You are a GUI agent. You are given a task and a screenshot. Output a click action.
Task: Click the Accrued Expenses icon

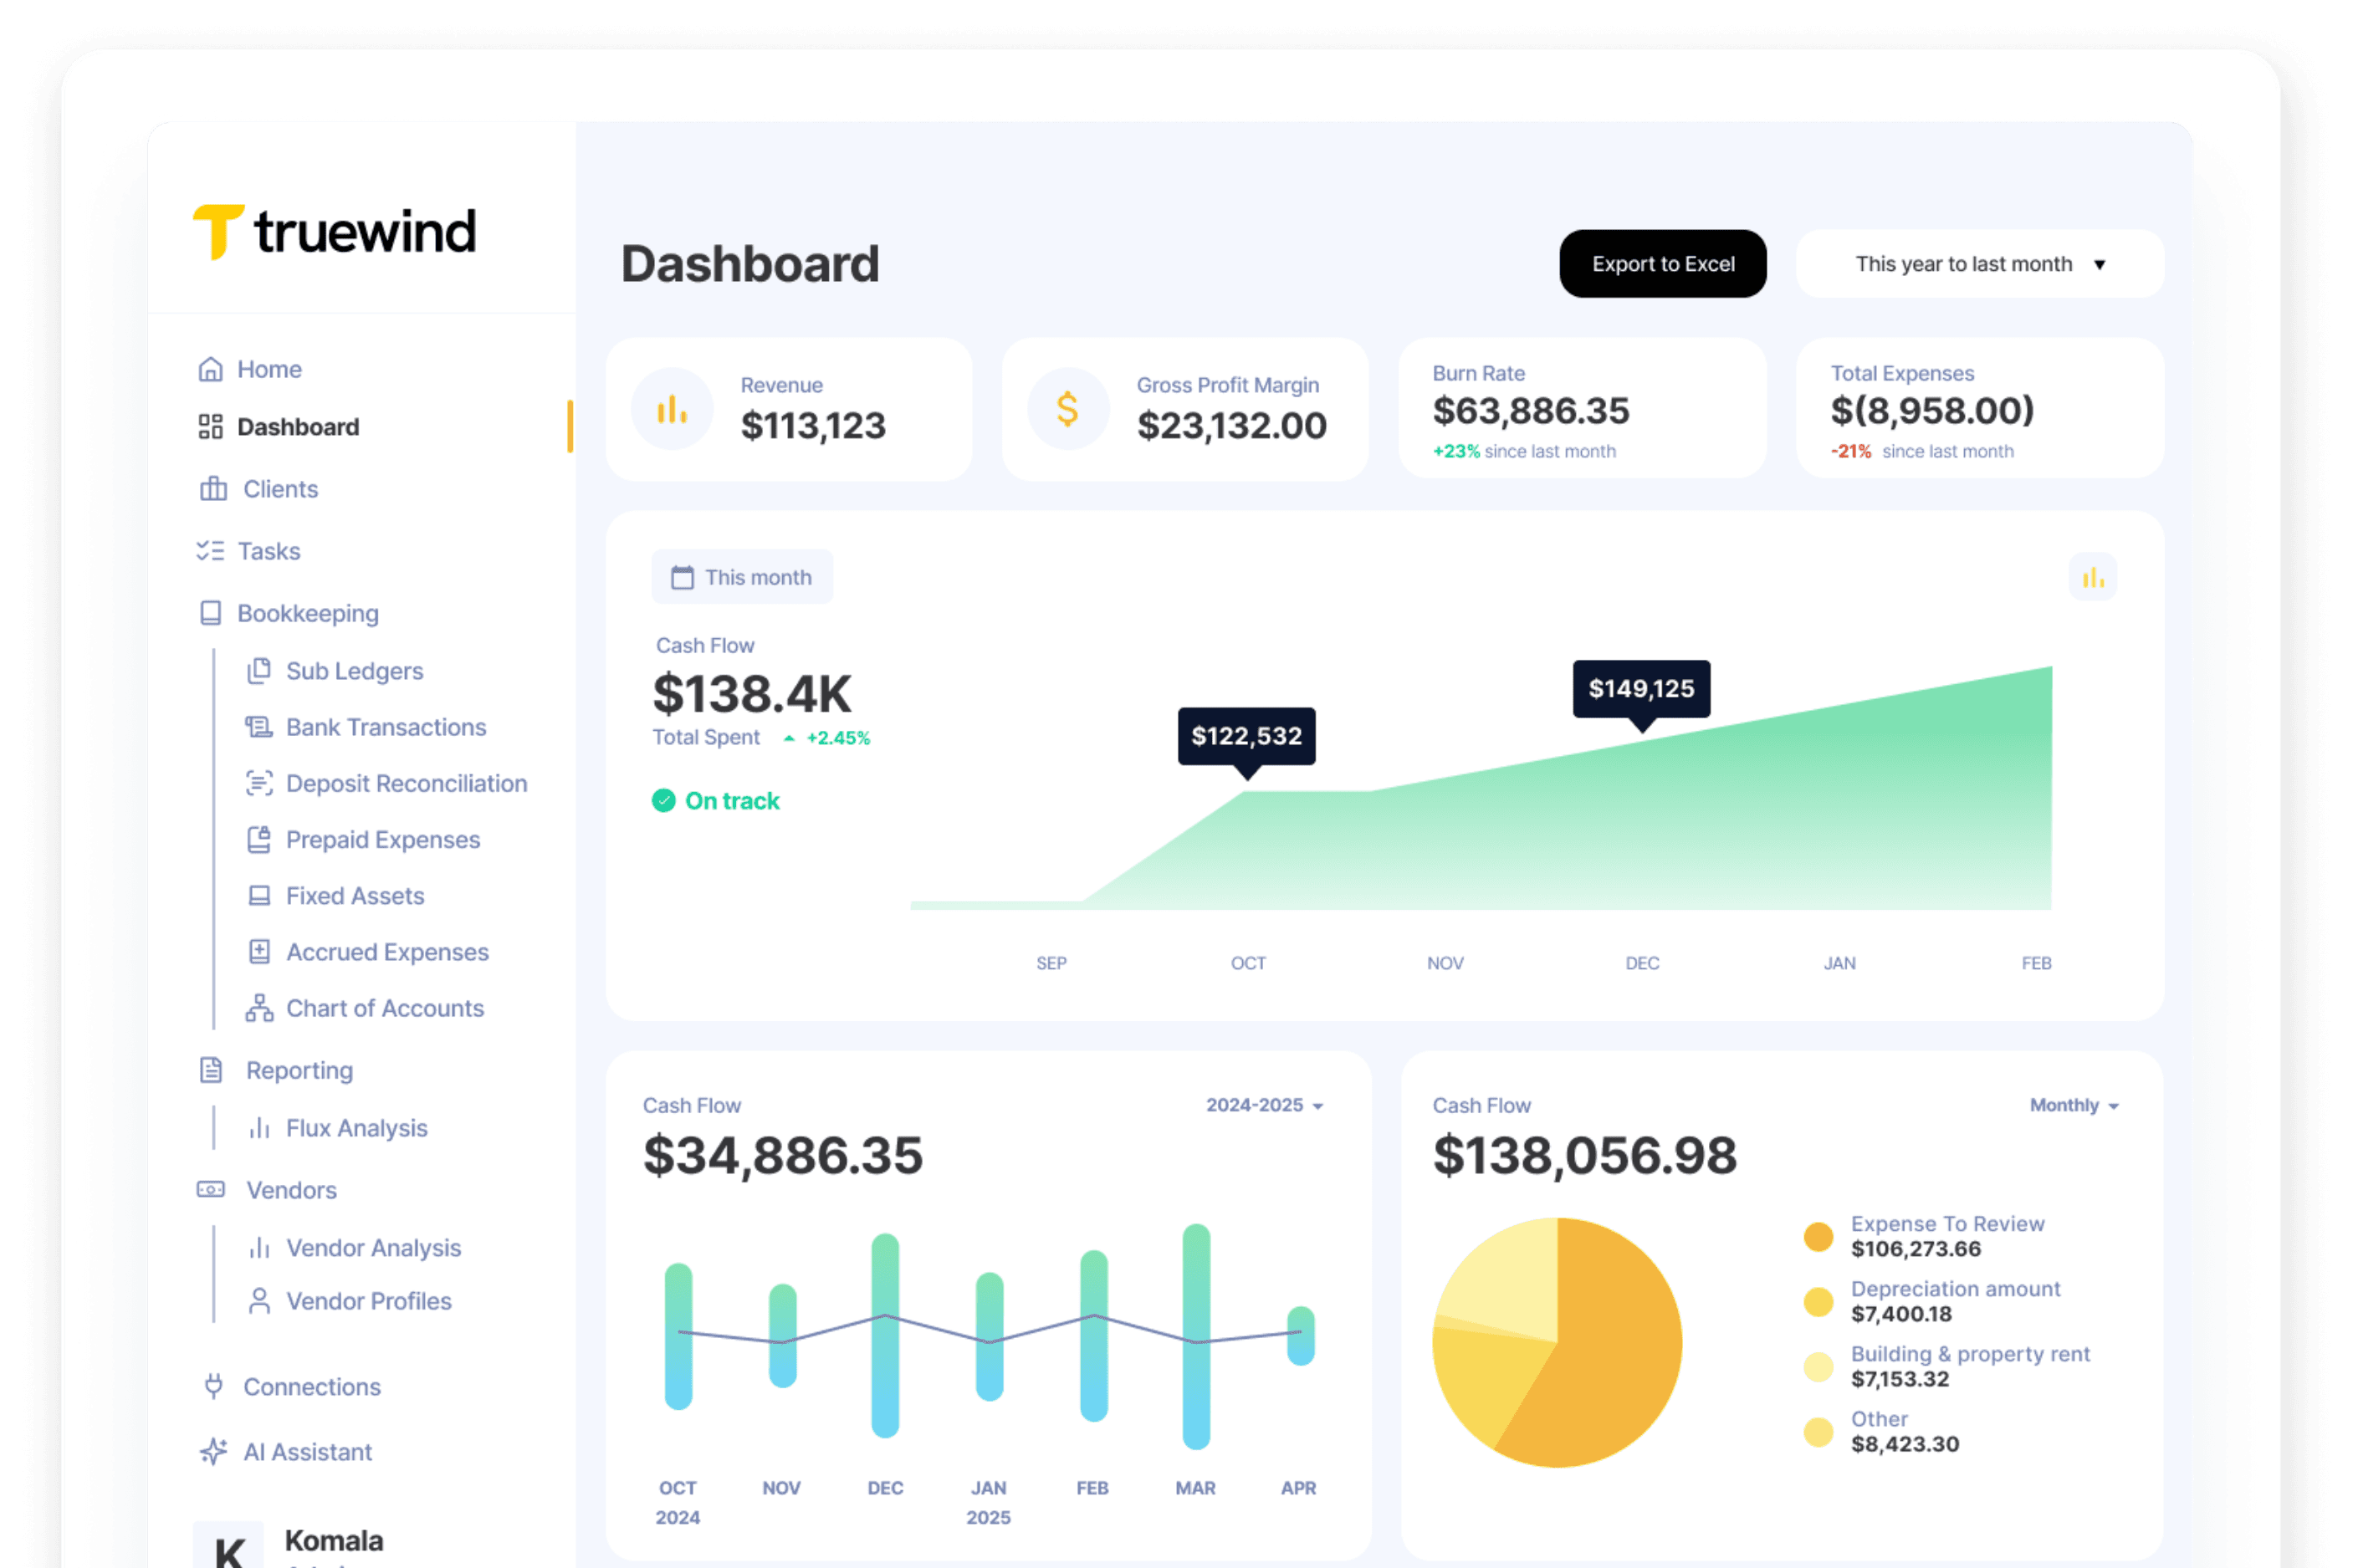259,951
